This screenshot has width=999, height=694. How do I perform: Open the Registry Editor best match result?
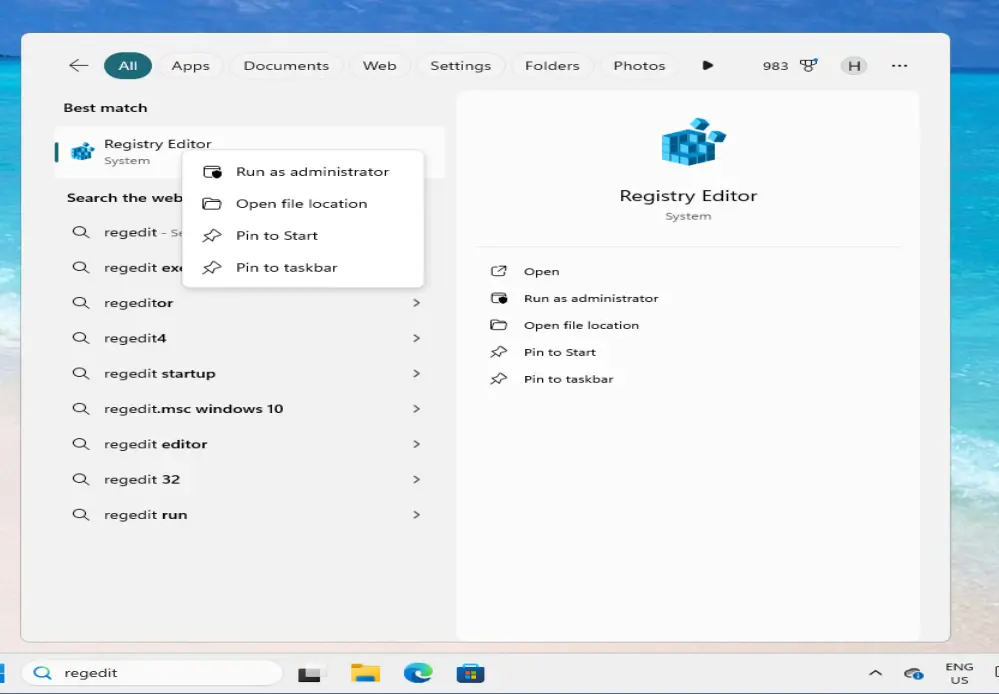(x=249, y=152)
